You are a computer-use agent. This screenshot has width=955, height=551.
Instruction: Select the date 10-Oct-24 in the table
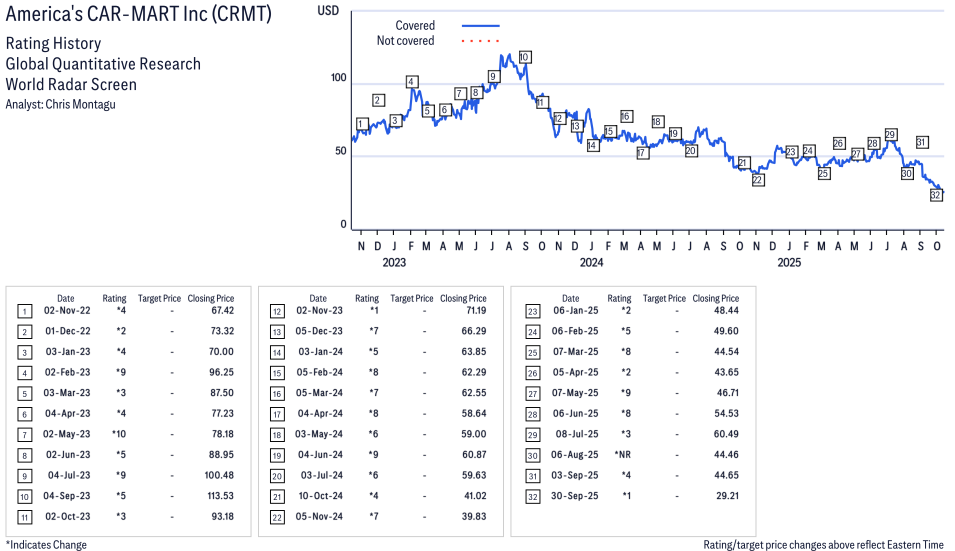coord(318,496)
